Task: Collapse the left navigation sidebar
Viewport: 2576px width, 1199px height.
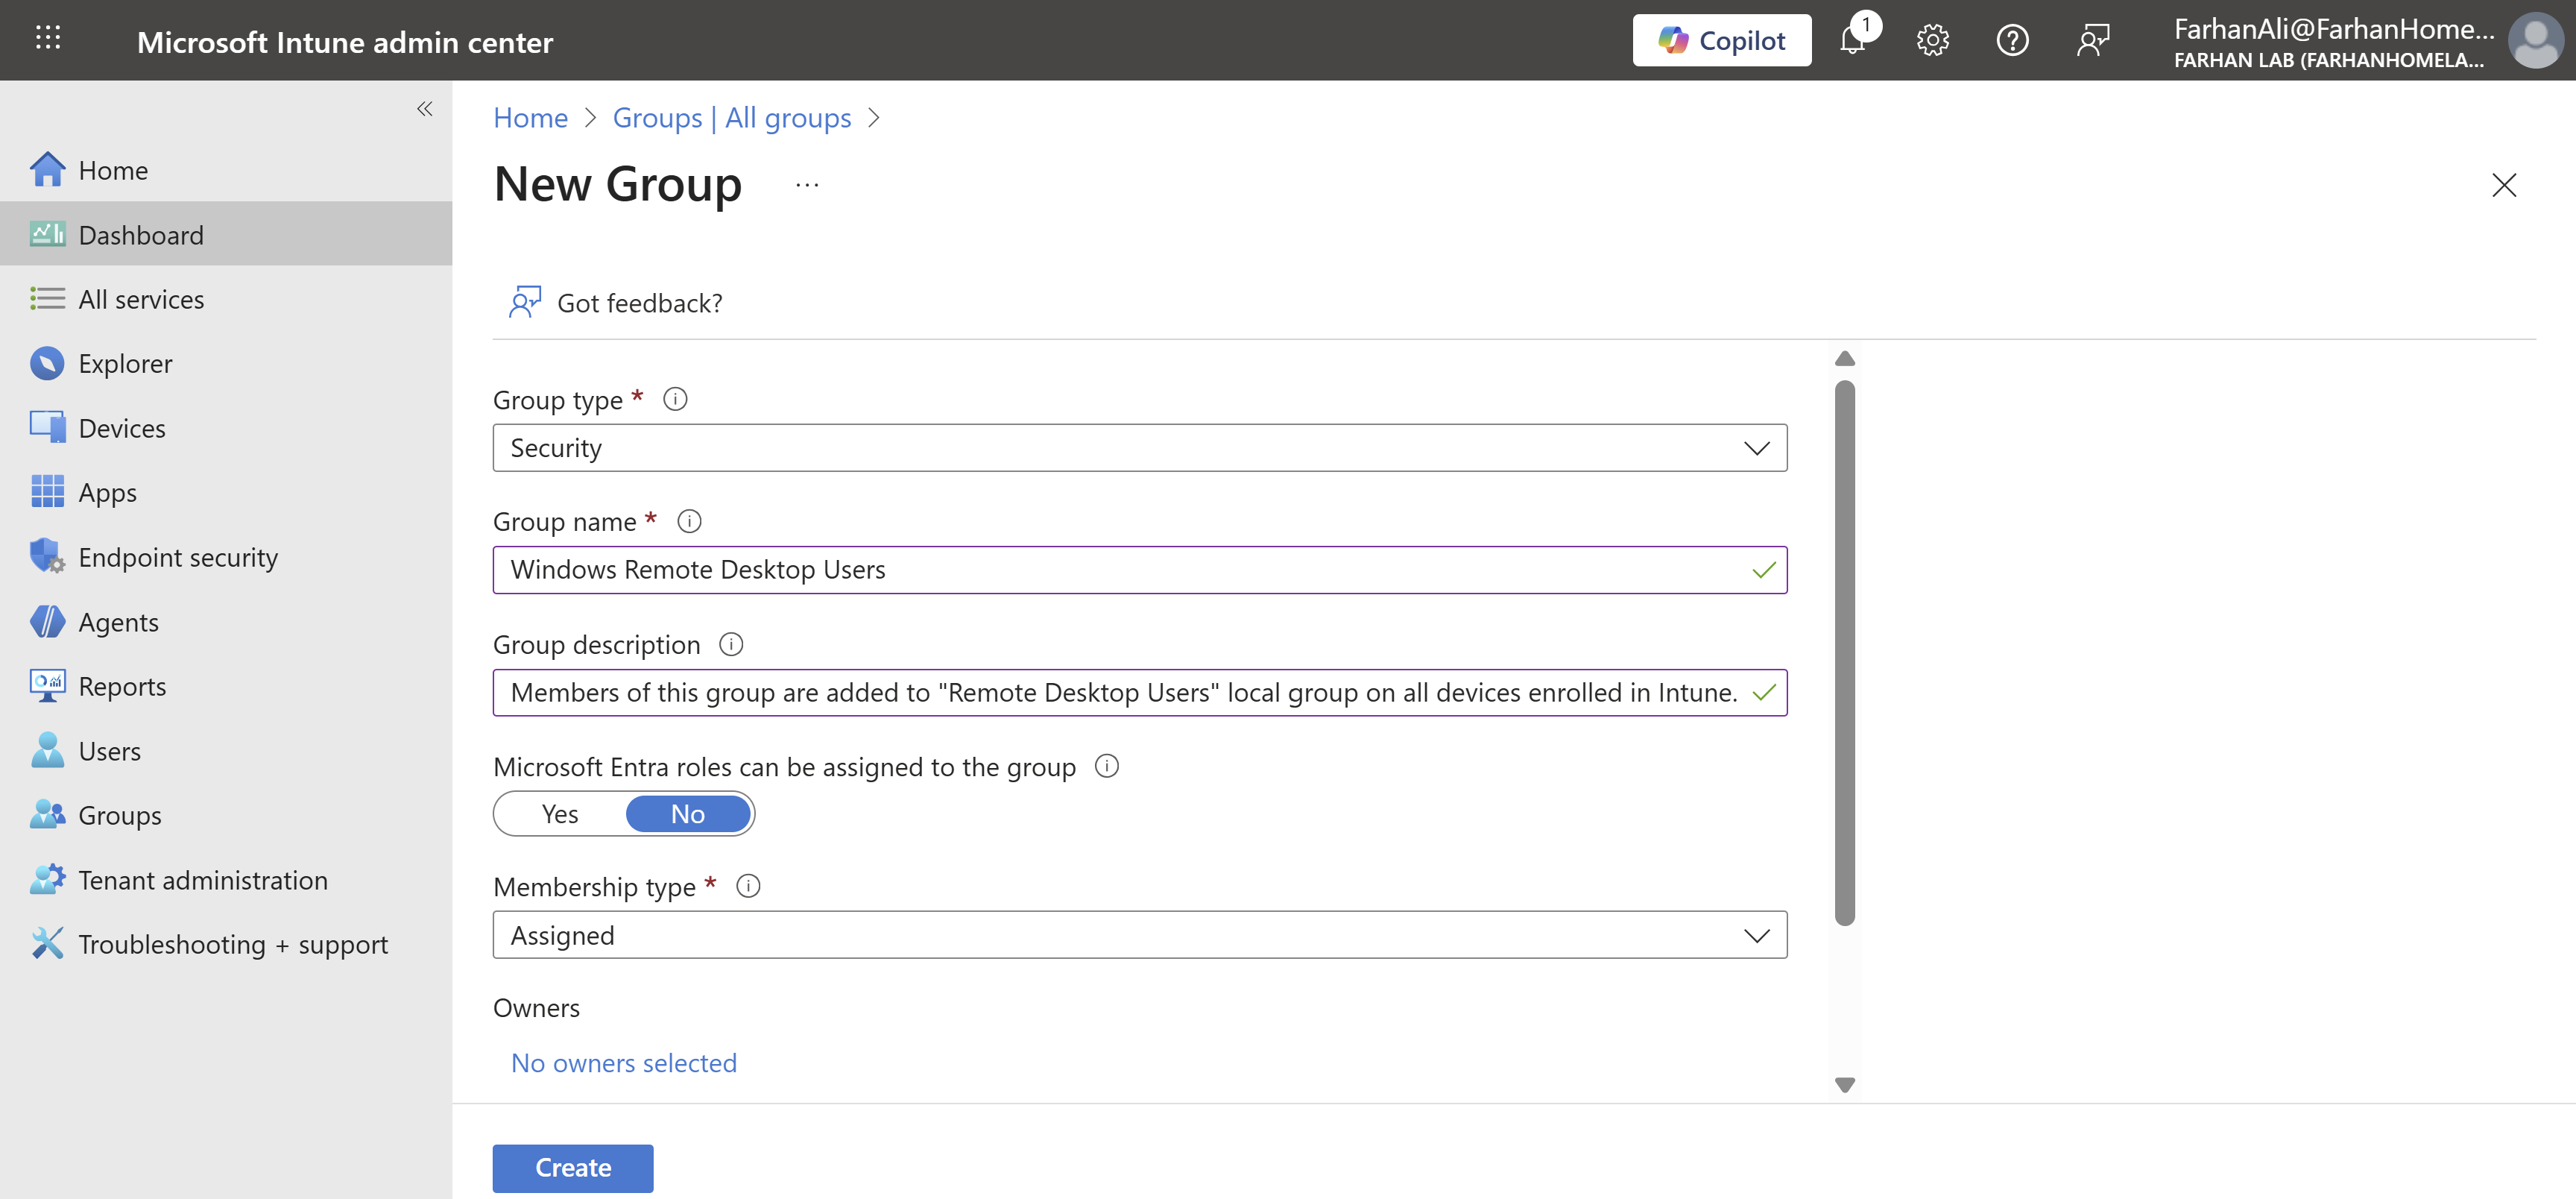Action: click(424, 109)
